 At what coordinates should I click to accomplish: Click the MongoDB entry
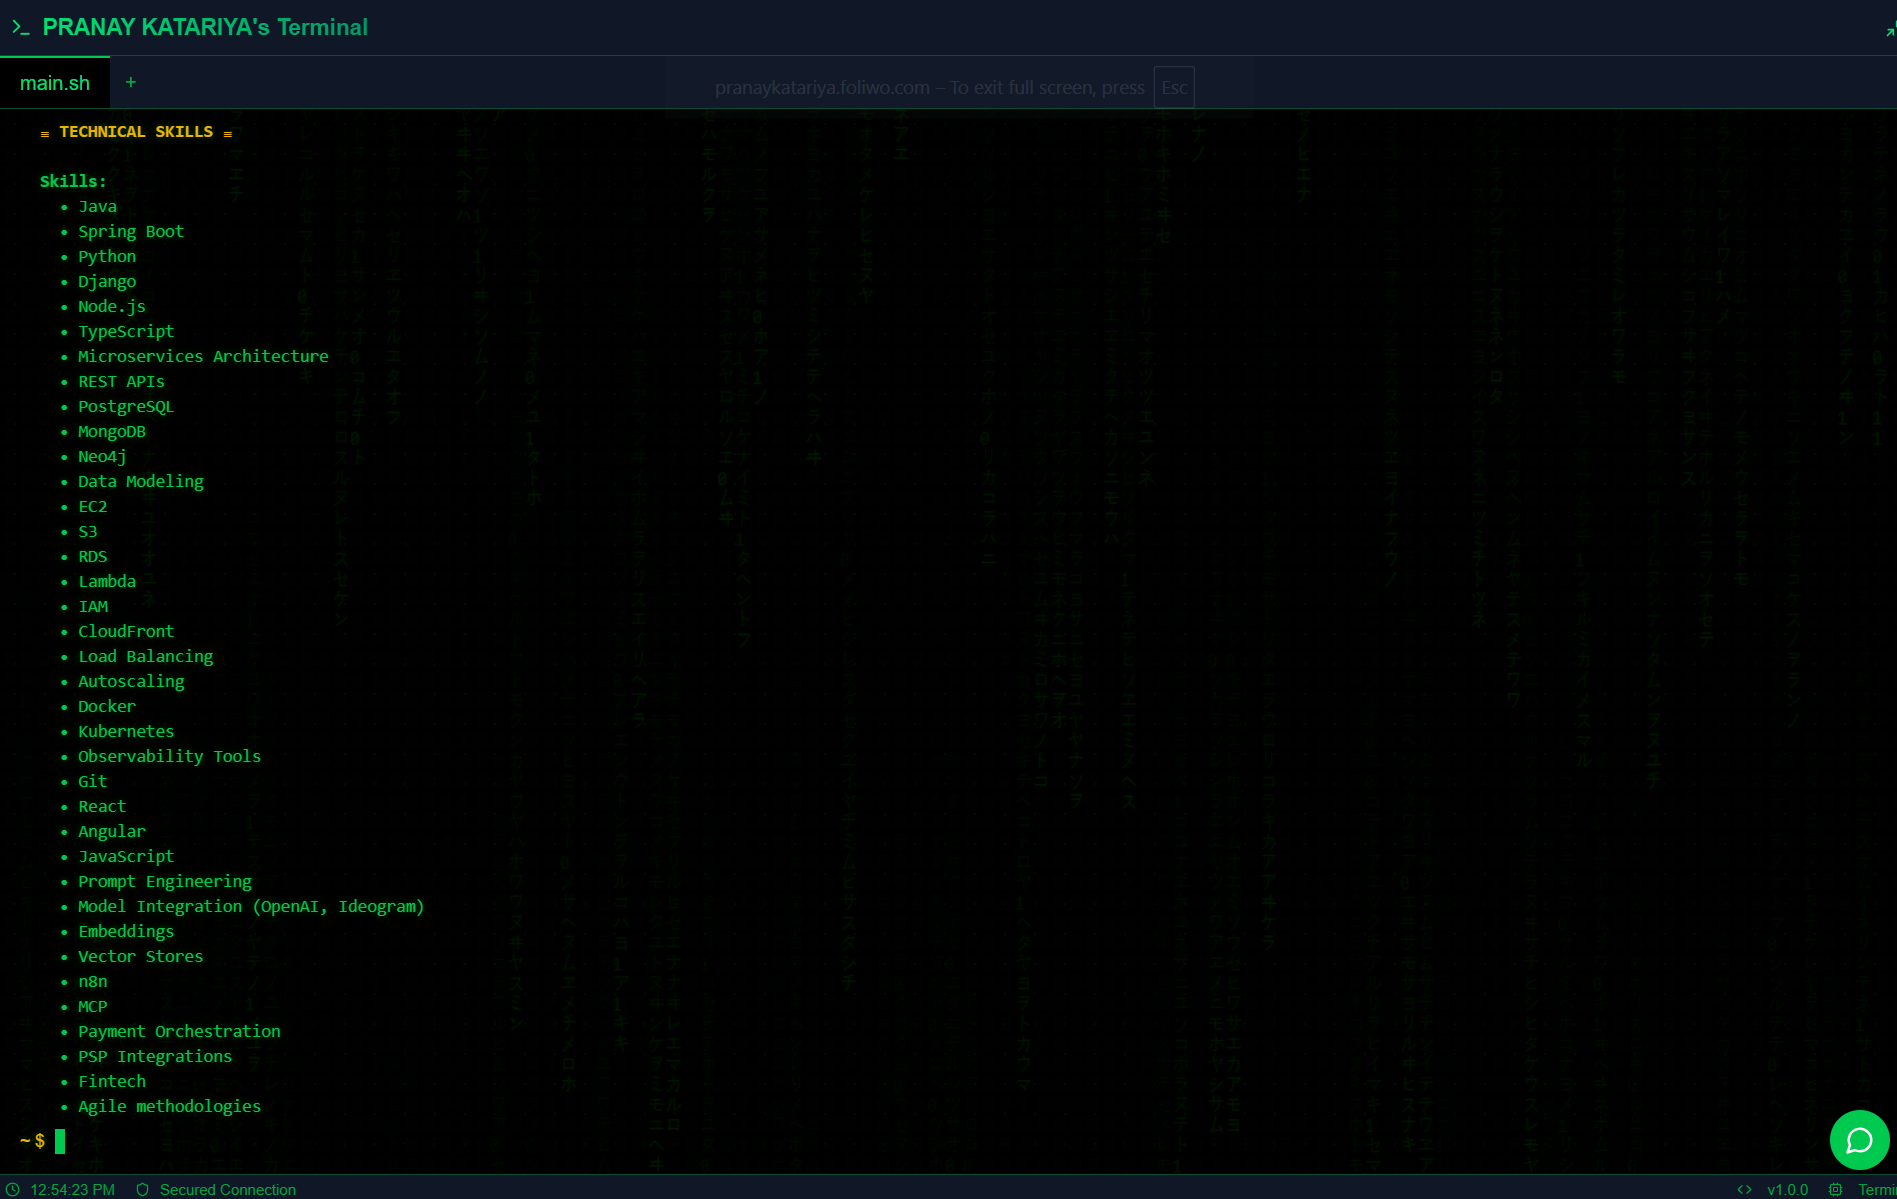pos(112,431)
